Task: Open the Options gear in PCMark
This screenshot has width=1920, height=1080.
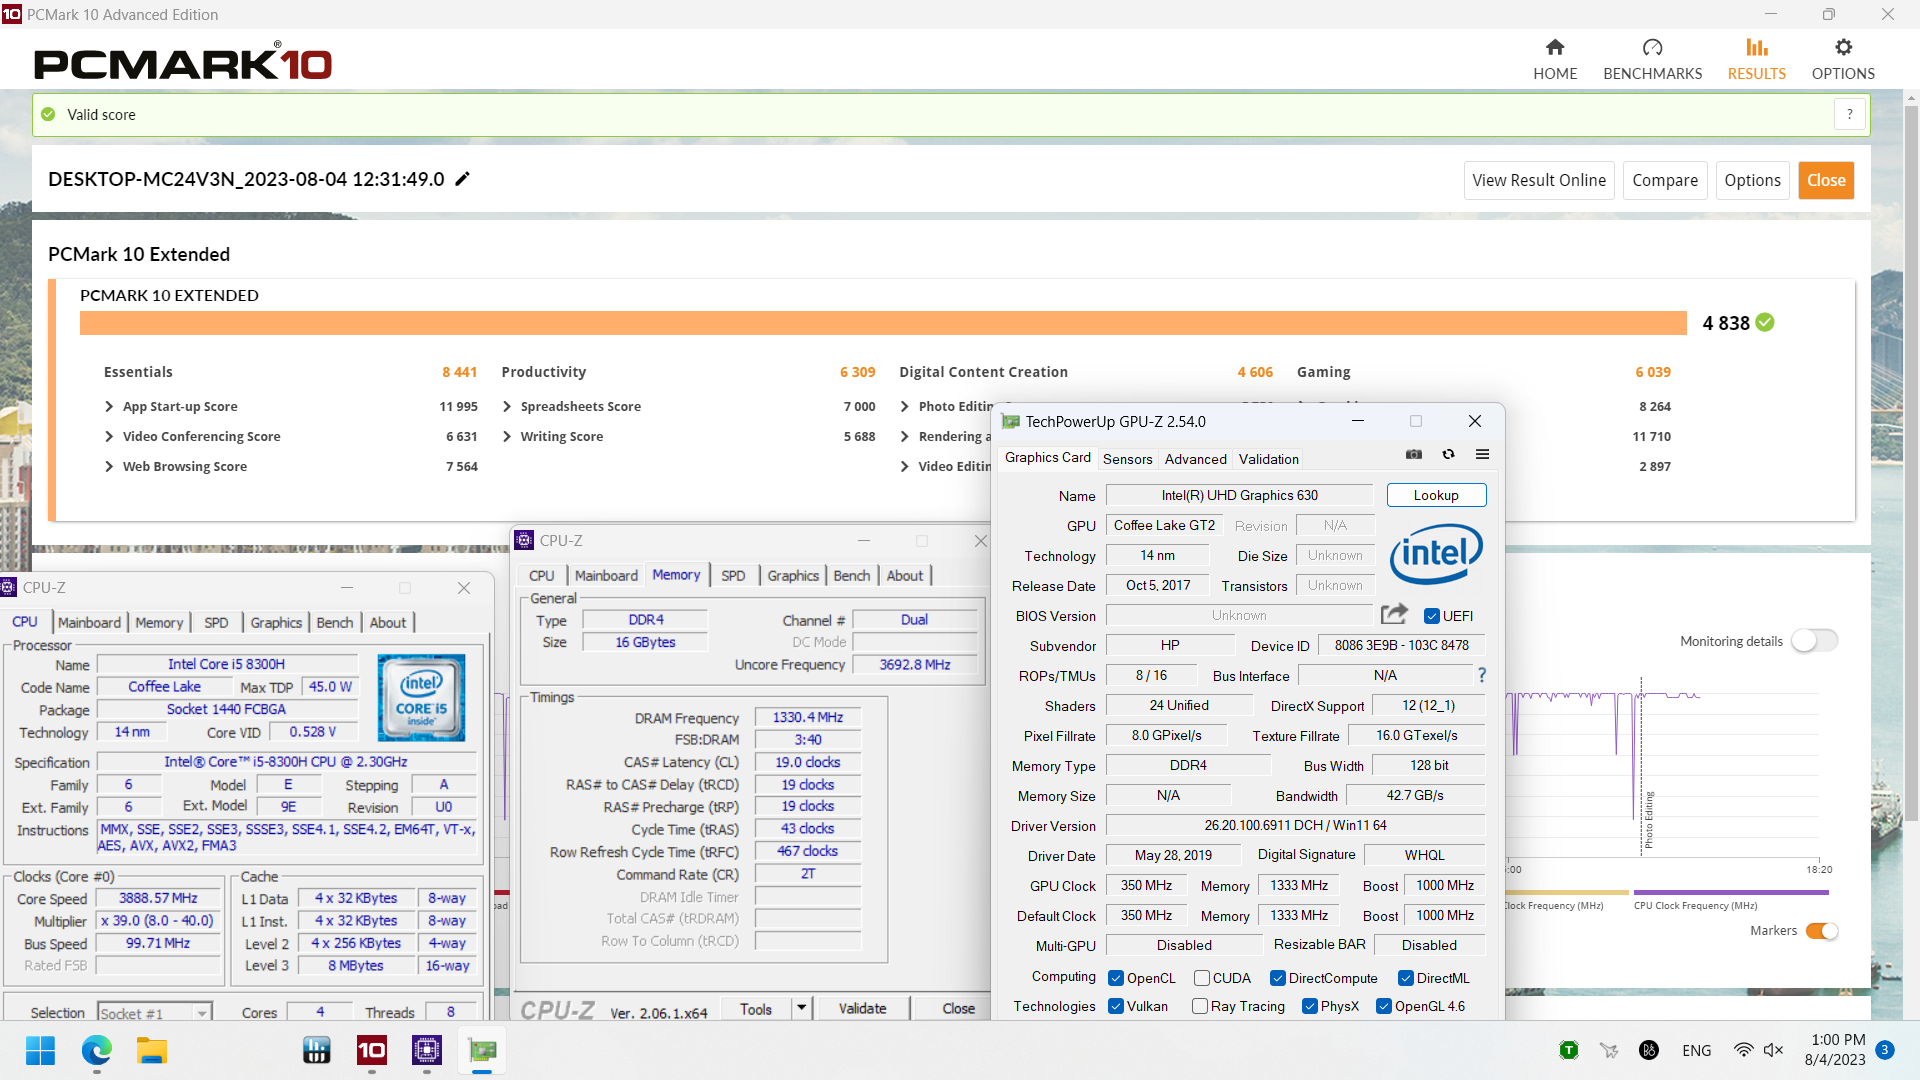Action: (x=1843, y=47)
